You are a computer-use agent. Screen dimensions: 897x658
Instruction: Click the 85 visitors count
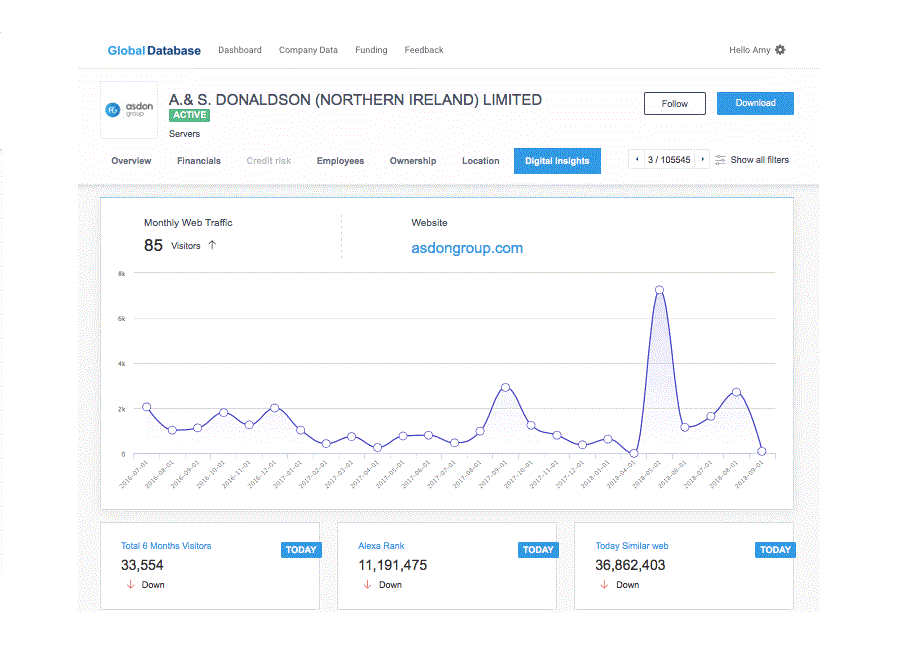click(153, 245)
